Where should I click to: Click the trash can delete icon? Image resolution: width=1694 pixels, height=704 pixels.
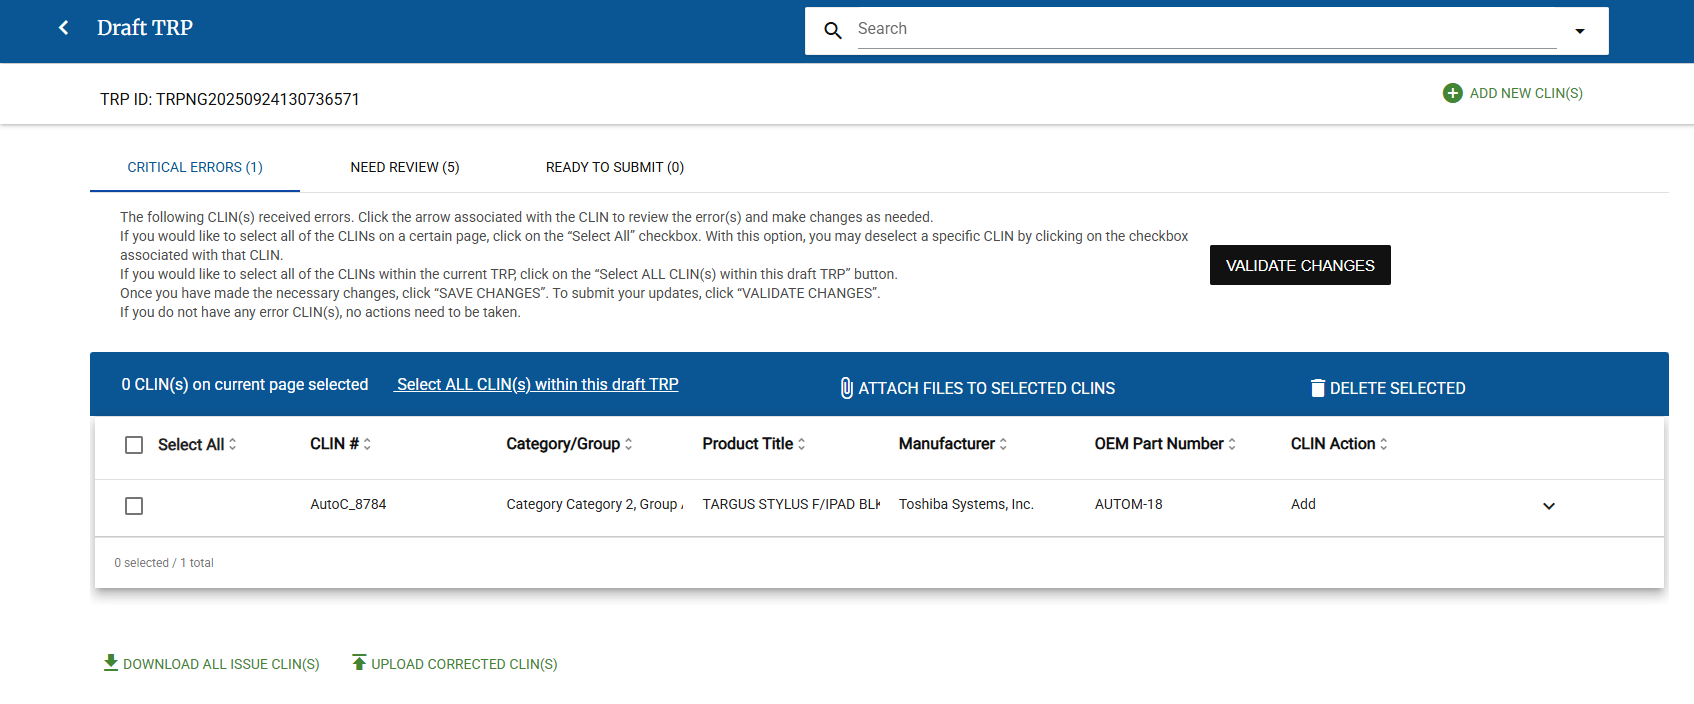[1318, 388]
